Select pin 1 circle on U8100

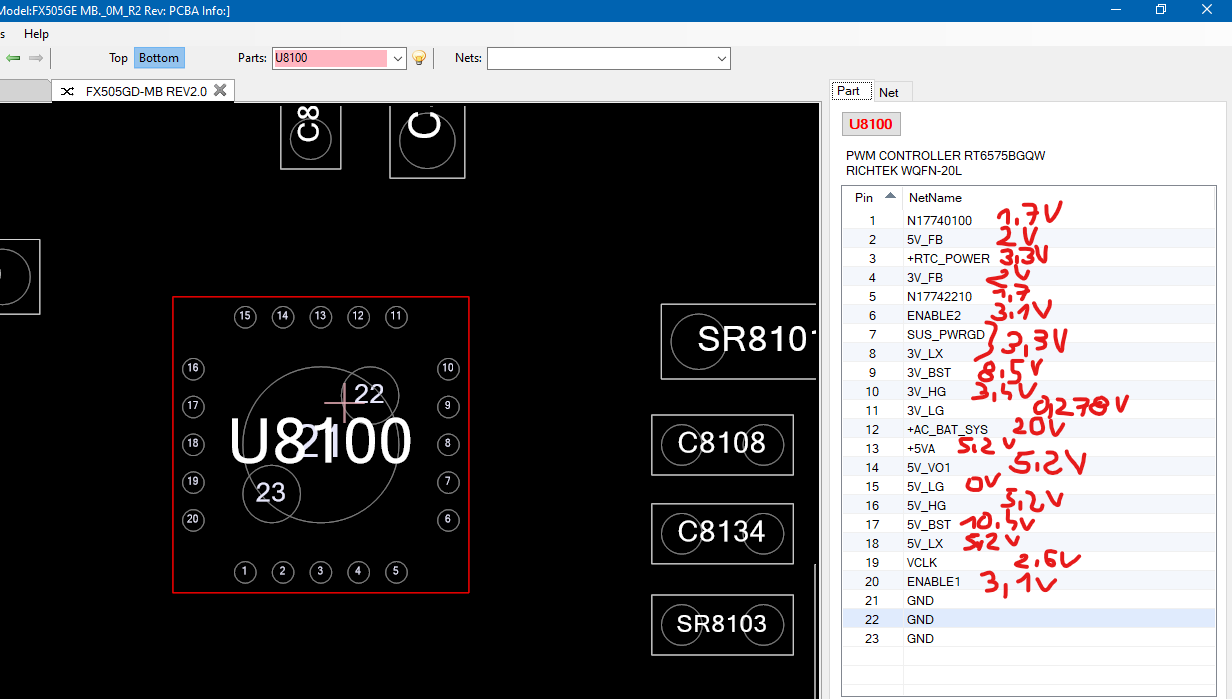coord(245,572)
